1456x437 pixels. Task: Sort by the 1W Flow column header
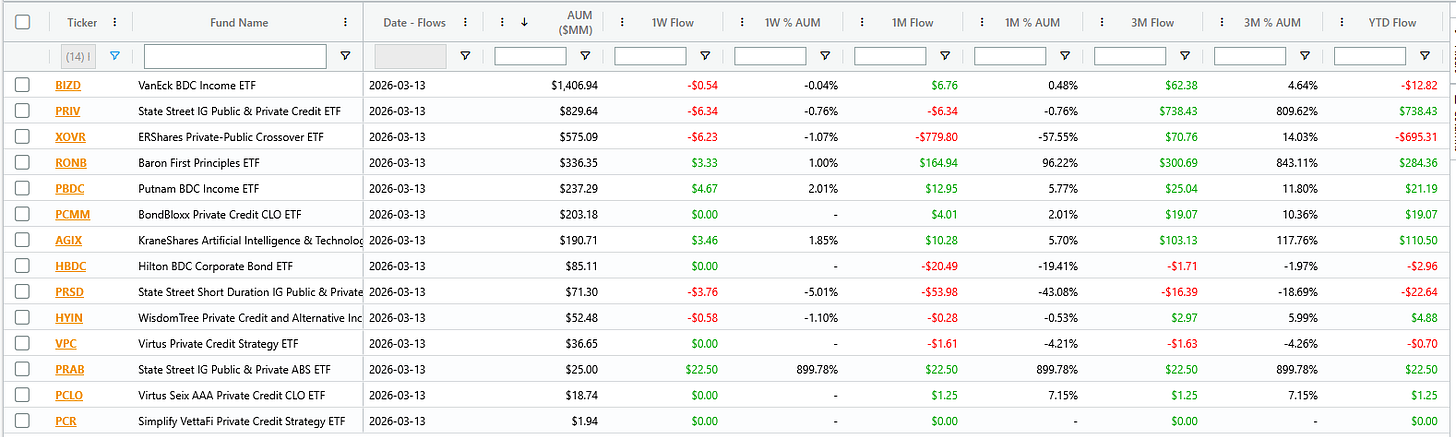(x=672, y=22)
